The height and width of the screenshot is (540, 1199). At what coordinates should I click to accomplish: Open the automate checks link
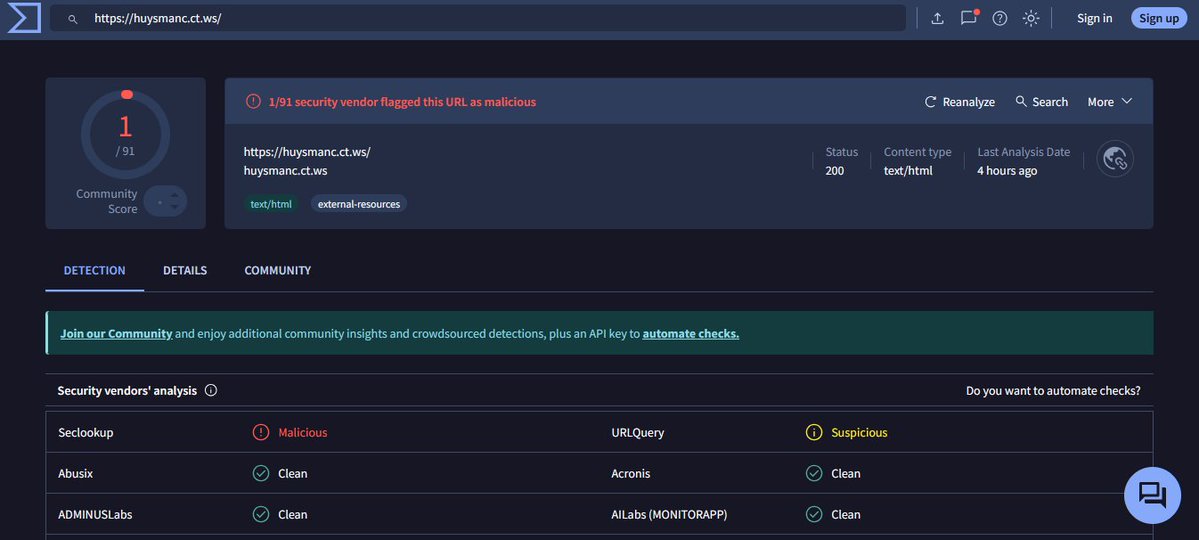[x=690, y=333]
